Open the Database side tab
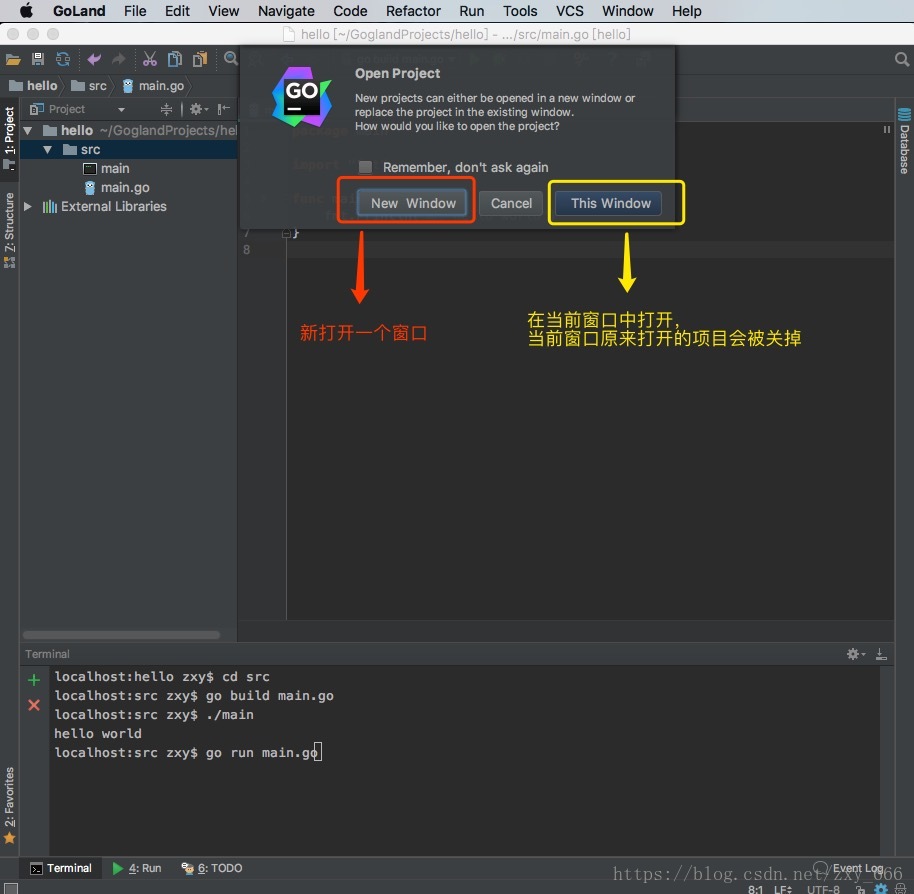The width and height of the screenshot is (914, 894). pos(904,141)
